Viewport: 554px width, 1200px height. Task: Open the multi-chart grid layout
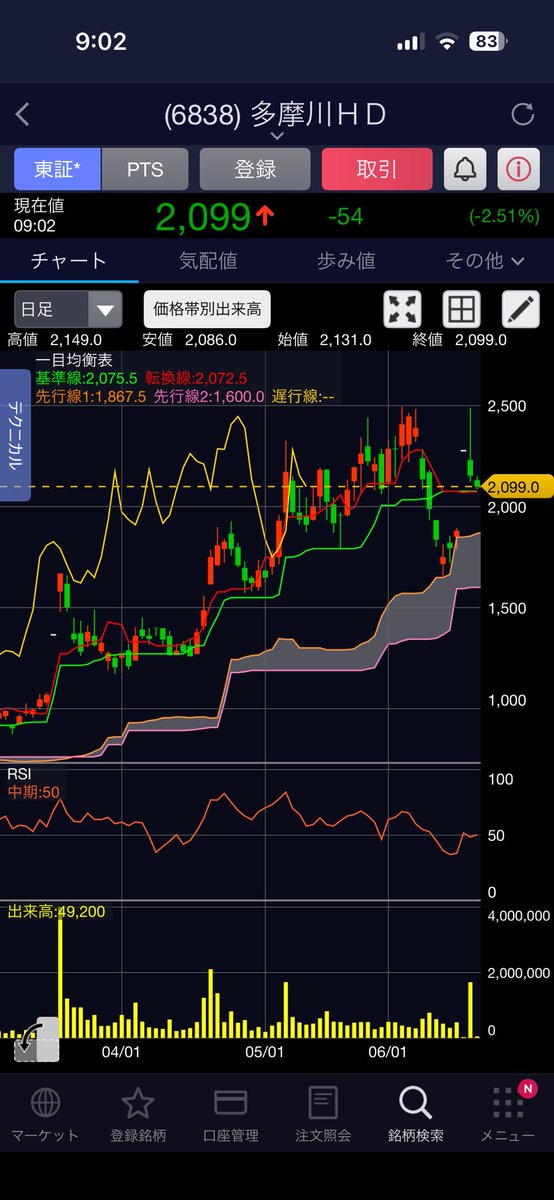(461, 309)
